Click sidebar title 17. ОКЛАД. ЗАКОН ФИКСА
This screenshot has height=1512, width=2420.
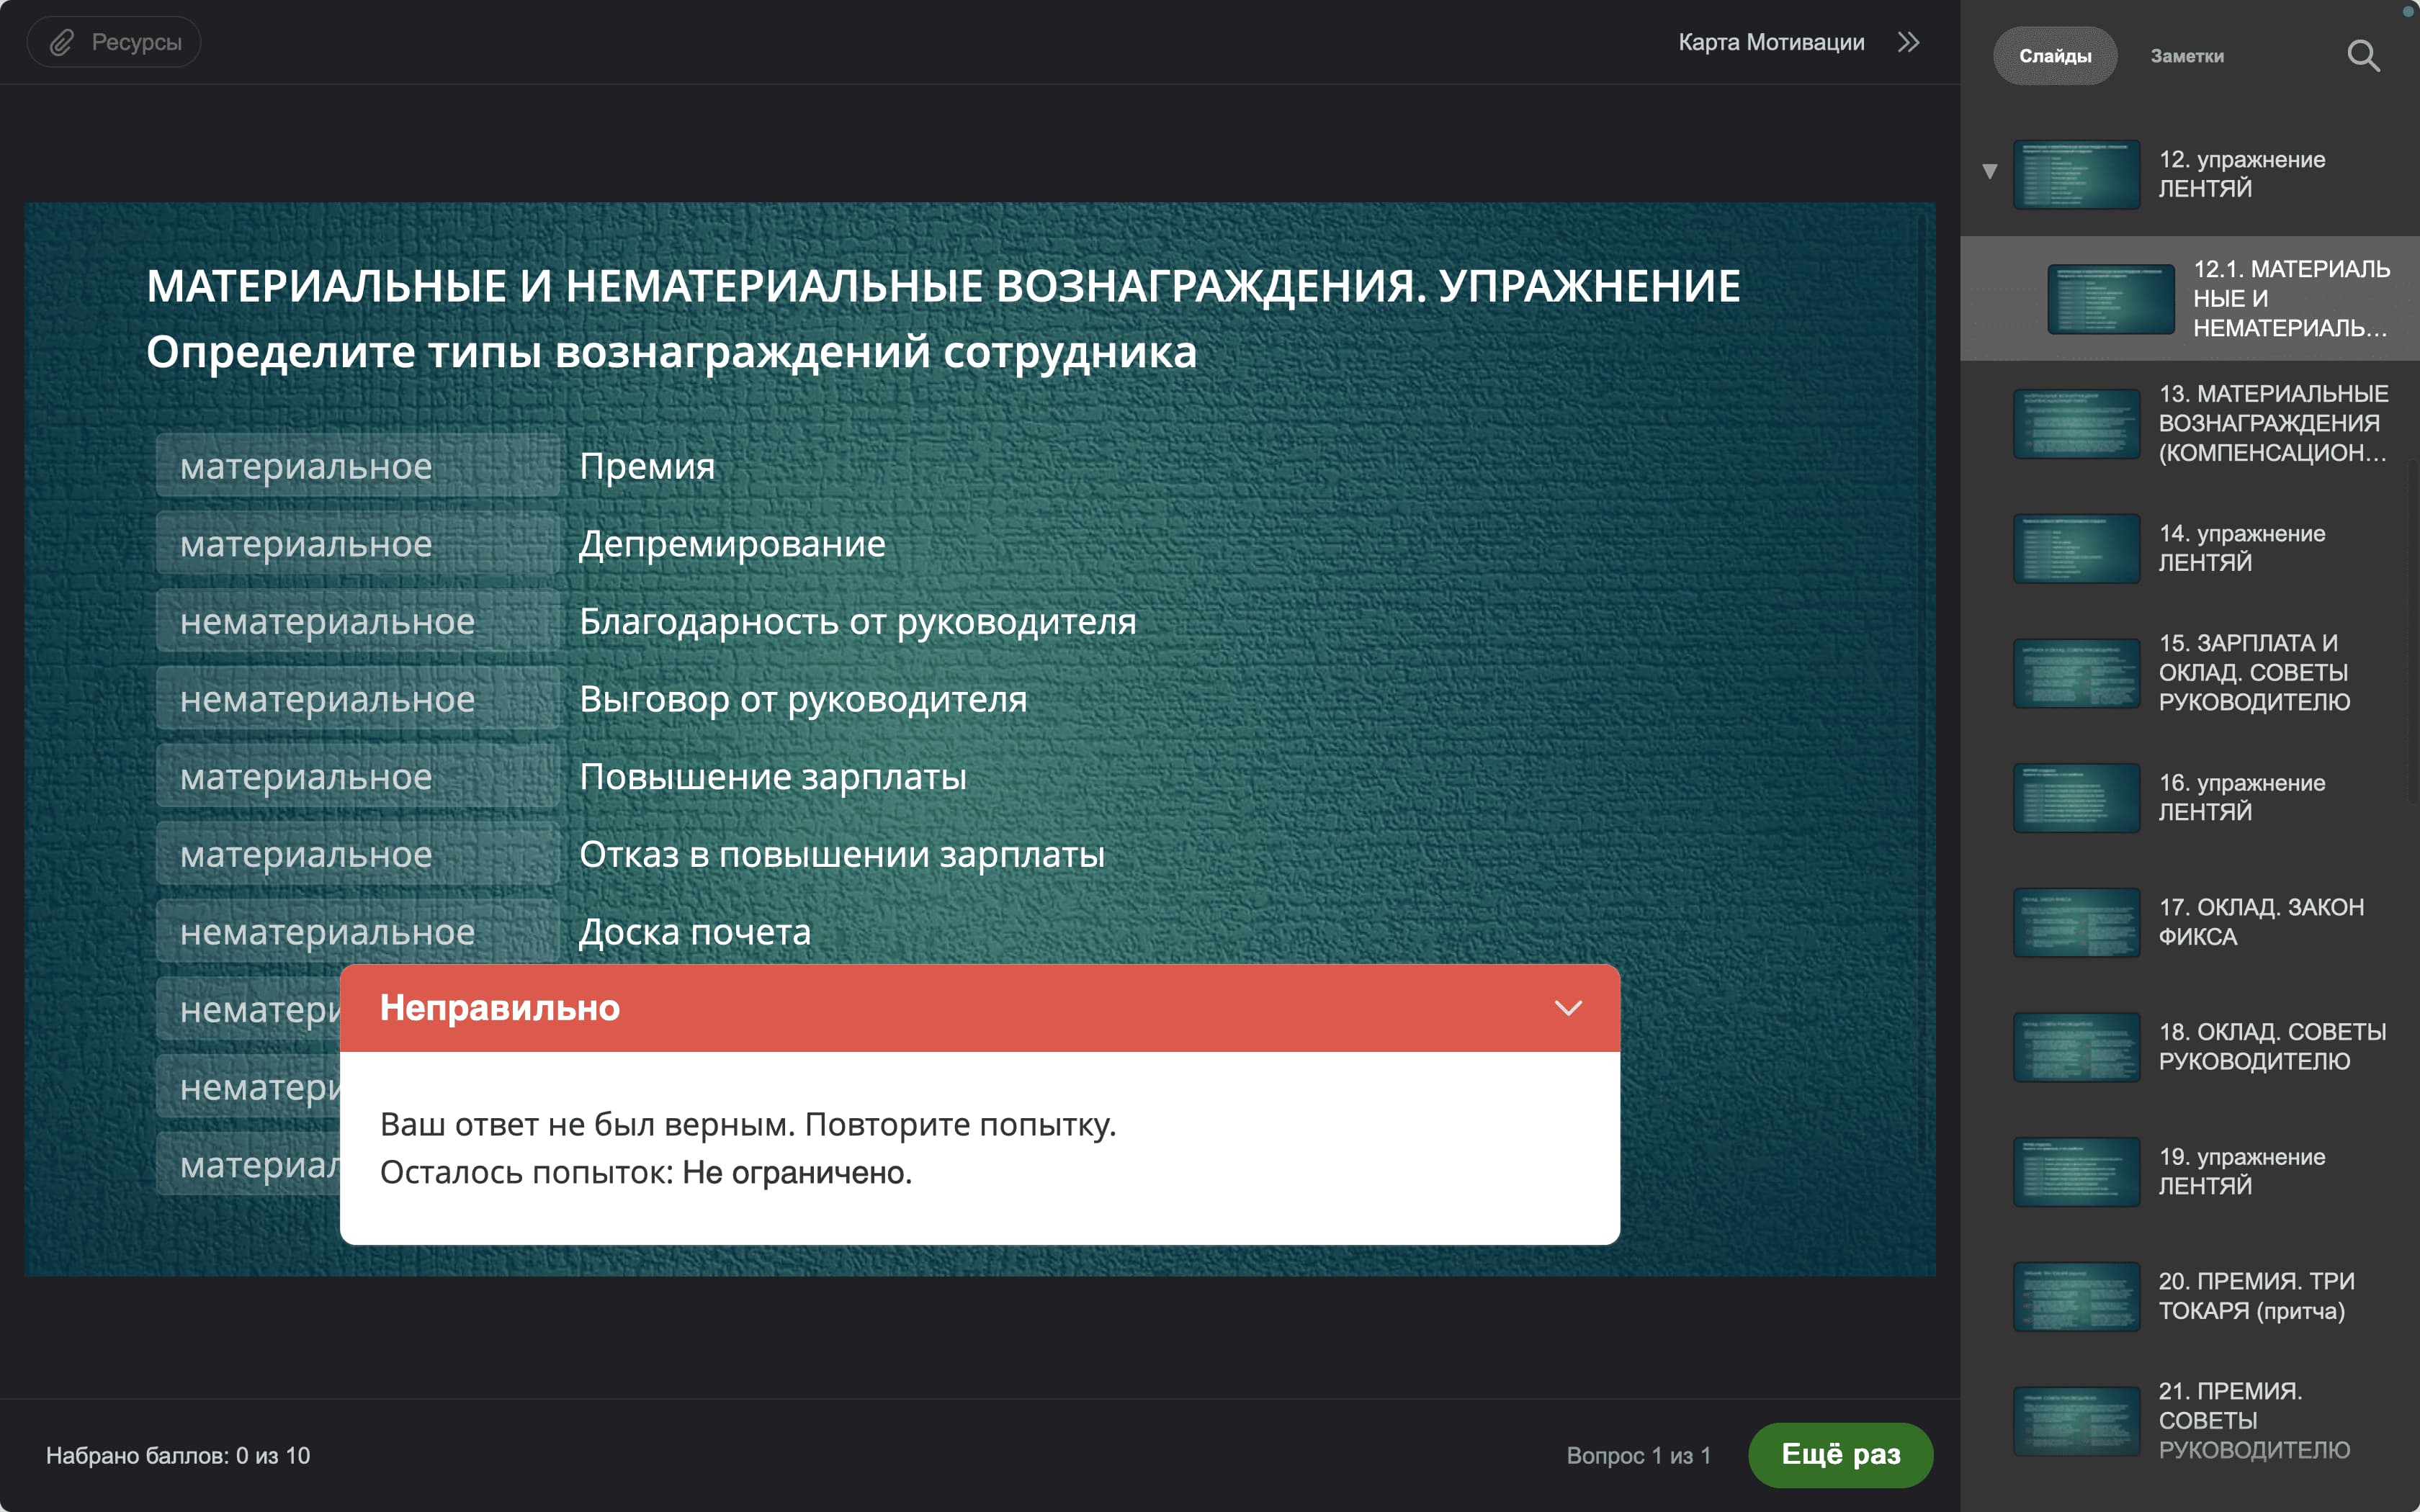(x=2261, y=922)
